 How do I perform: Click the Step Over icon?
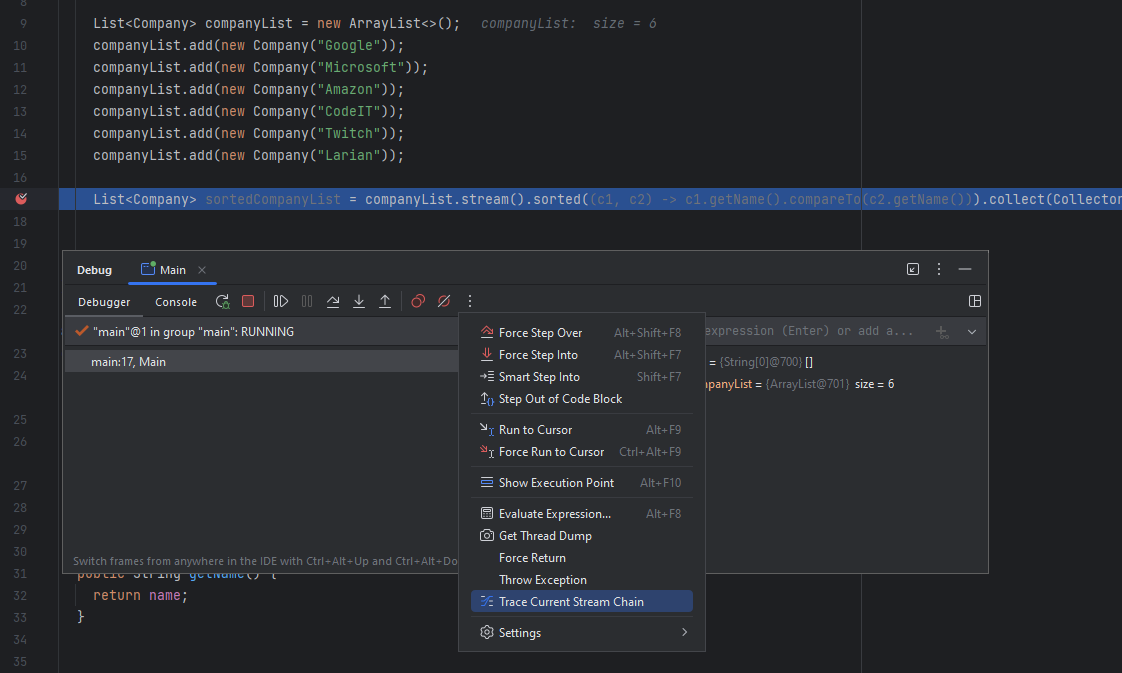333,301
